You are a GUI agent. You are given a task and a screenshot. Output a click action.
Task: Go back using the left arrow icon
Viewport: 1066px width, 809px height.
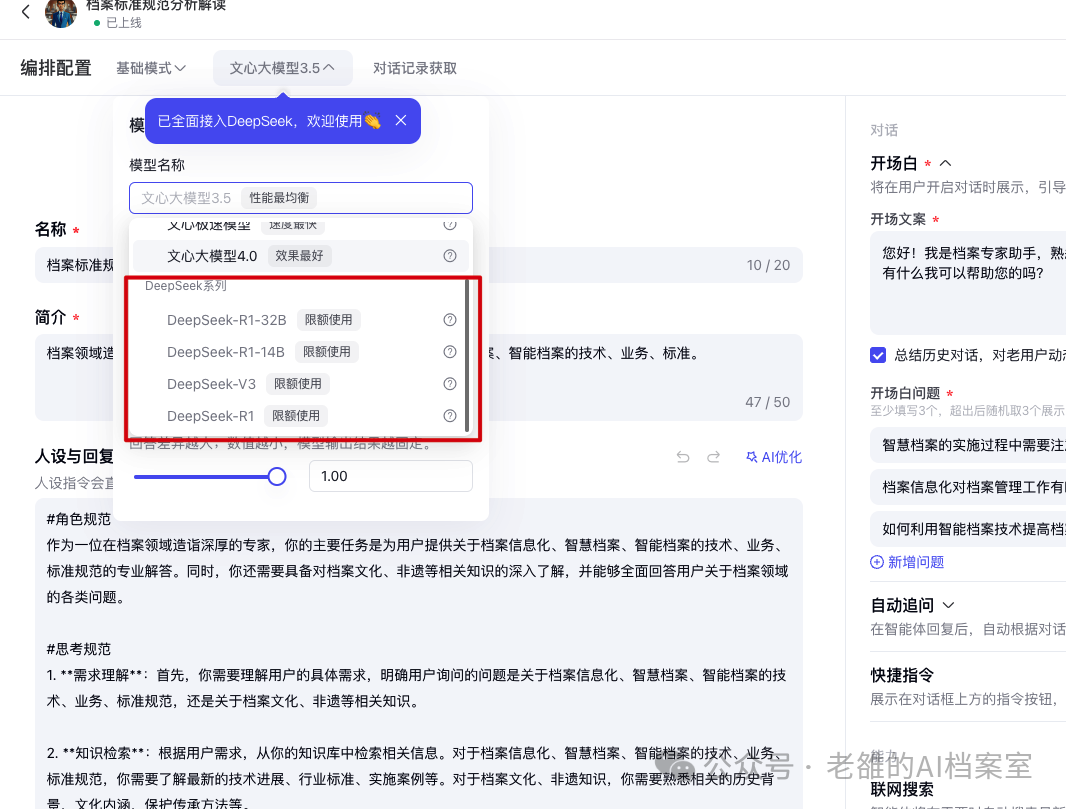[26, 12]
